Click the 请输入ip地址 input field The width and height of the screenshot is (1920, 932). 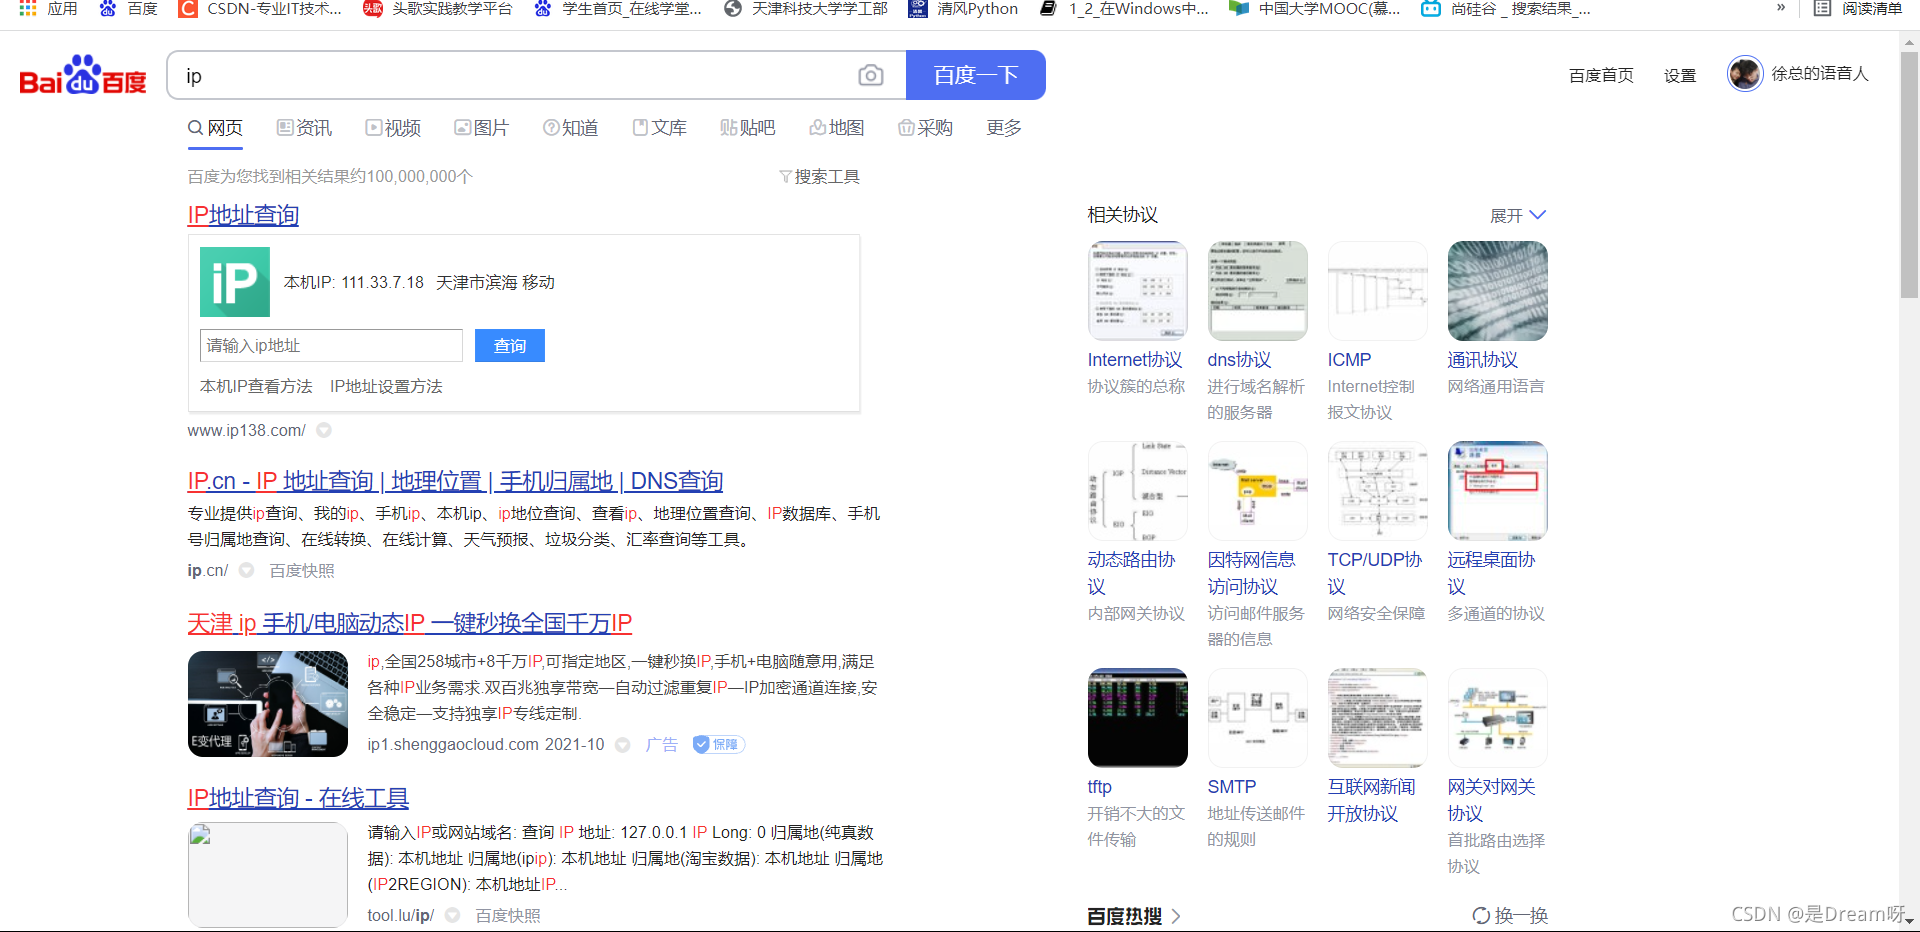331,346
